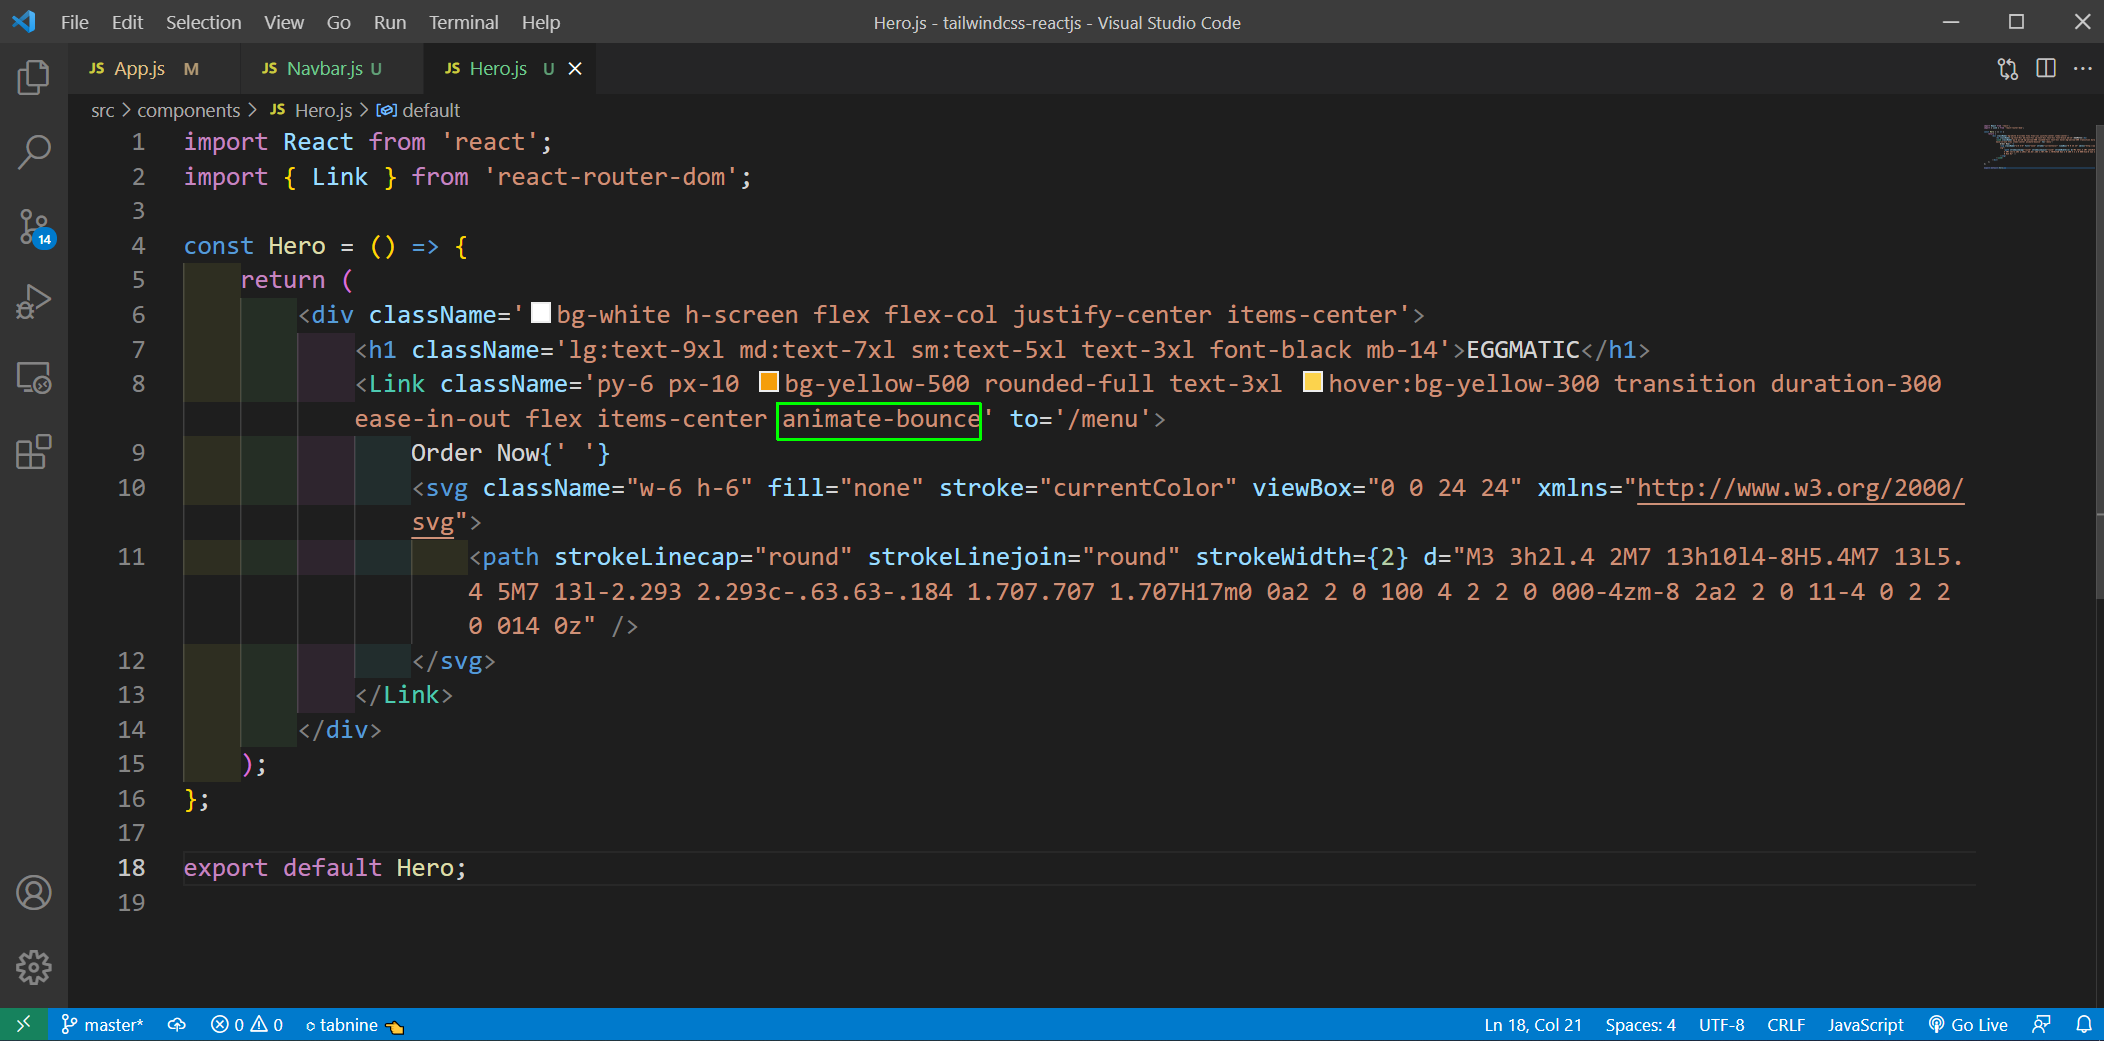The image size is (2104, 1041).
Task: Change end of line sequence CRLF
Action: (1786, 1024)
